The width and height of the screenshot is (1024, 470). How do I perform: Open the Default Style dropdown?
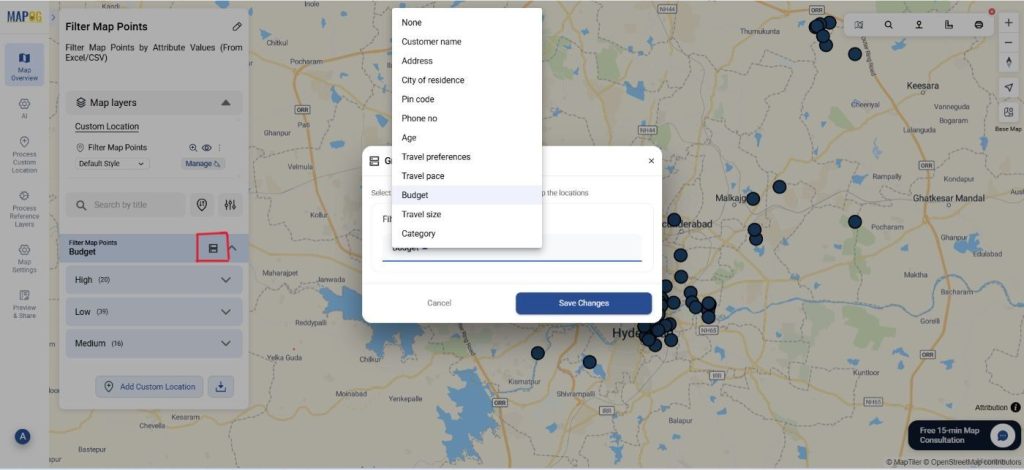tap(112, 163)
